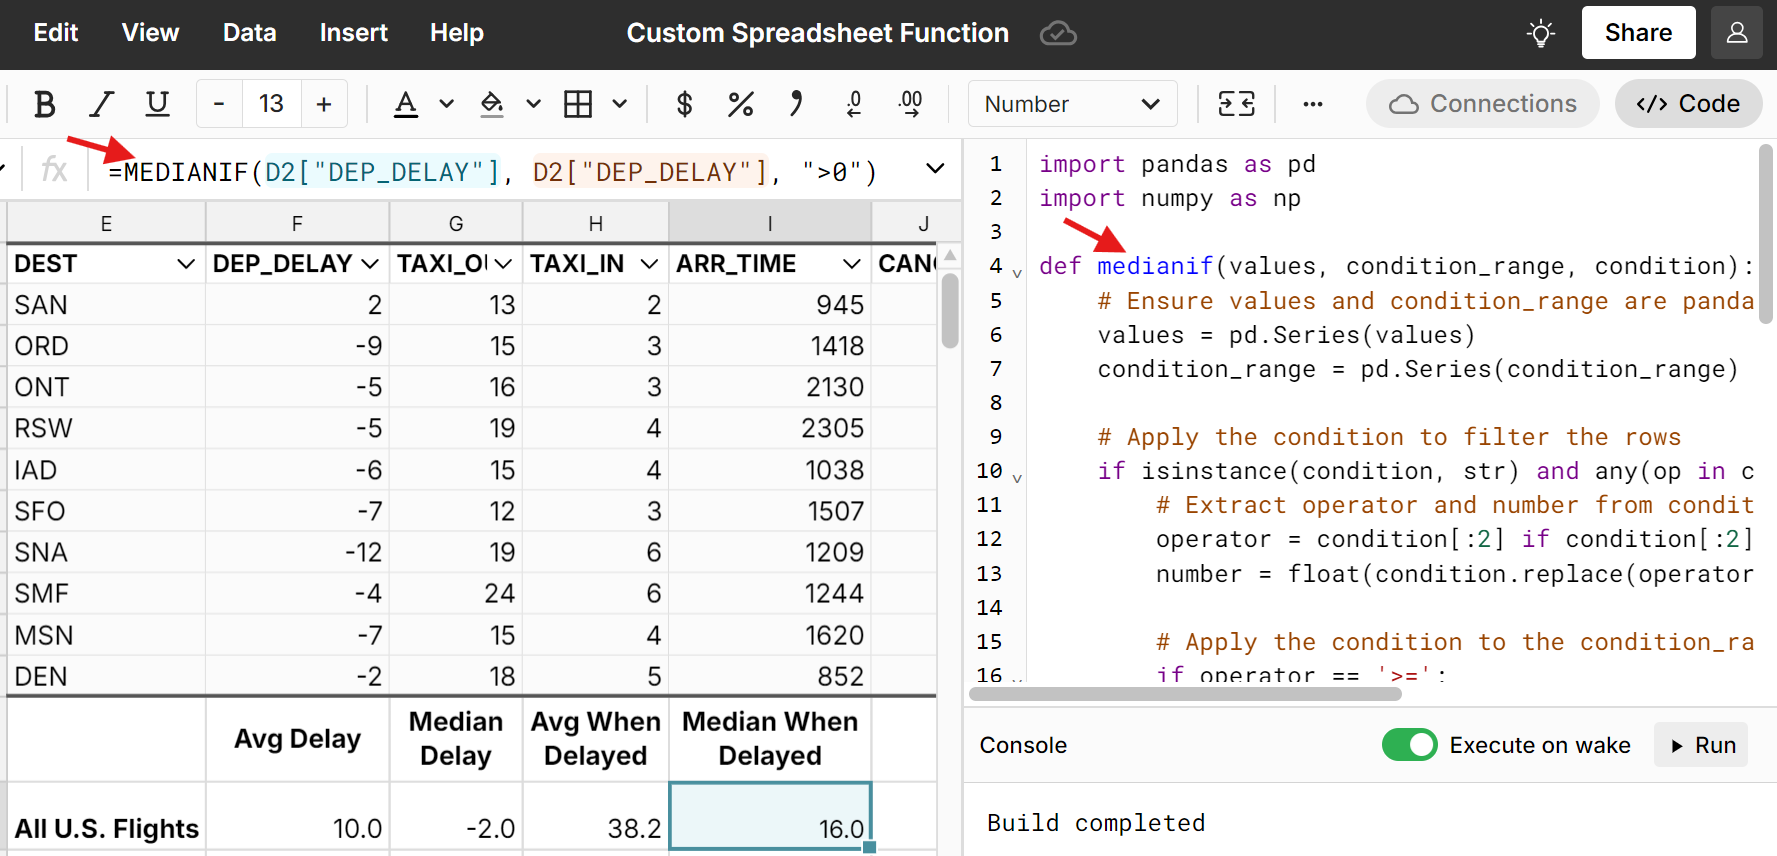The height and width of the screenshot is (856, 1777).
Task: Click the Share button
Action: point(1637,33)
